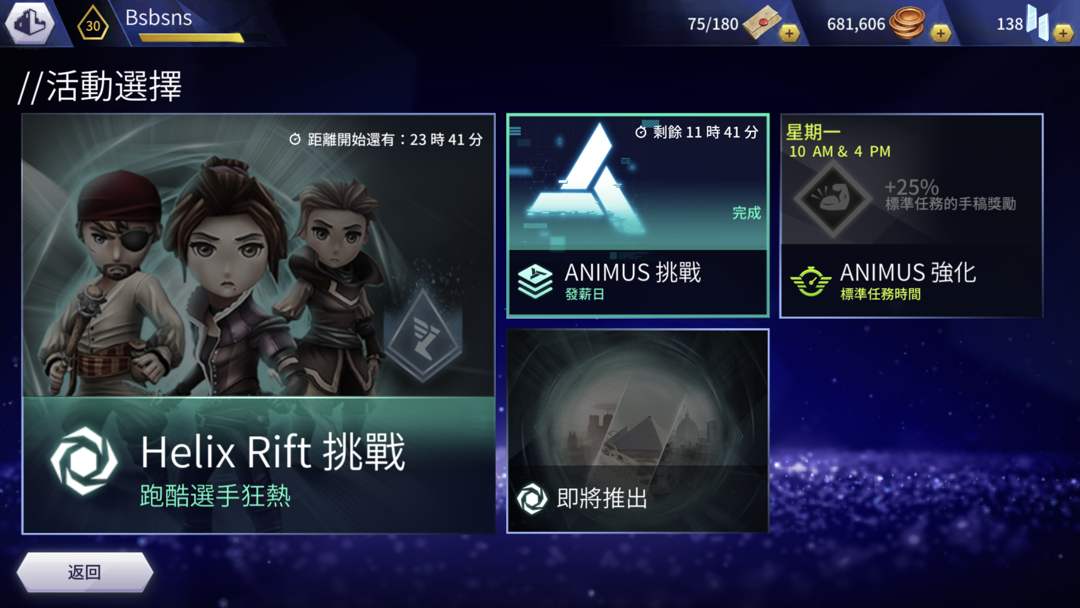Open the Helix Rift 挑戰 event card

pos(258,324)
